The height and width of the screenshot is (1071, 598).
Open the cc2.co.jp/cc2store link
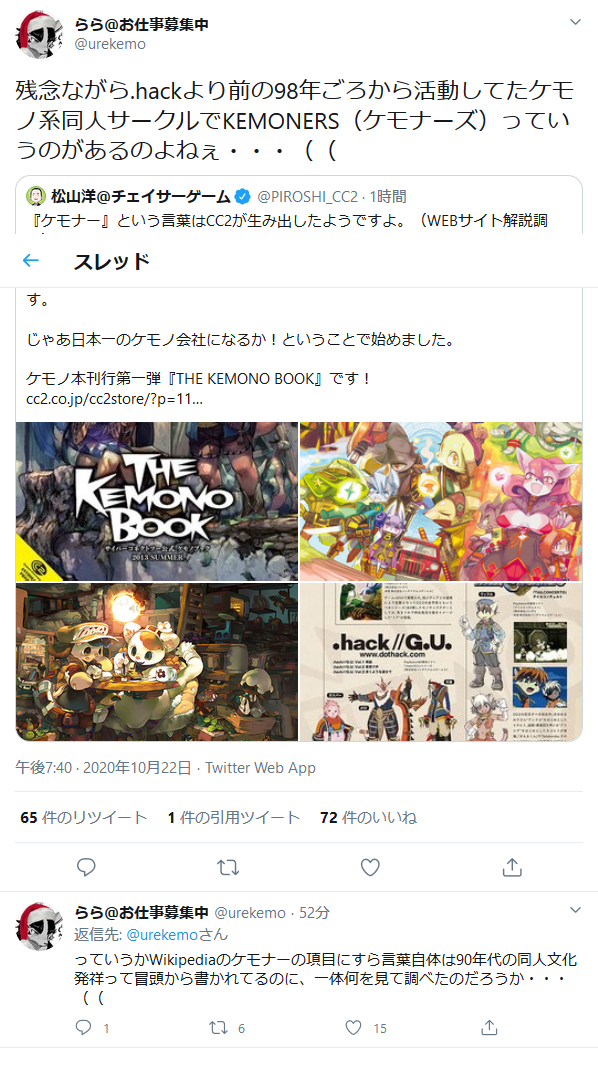pyautogui.click(x=114, y=400)
